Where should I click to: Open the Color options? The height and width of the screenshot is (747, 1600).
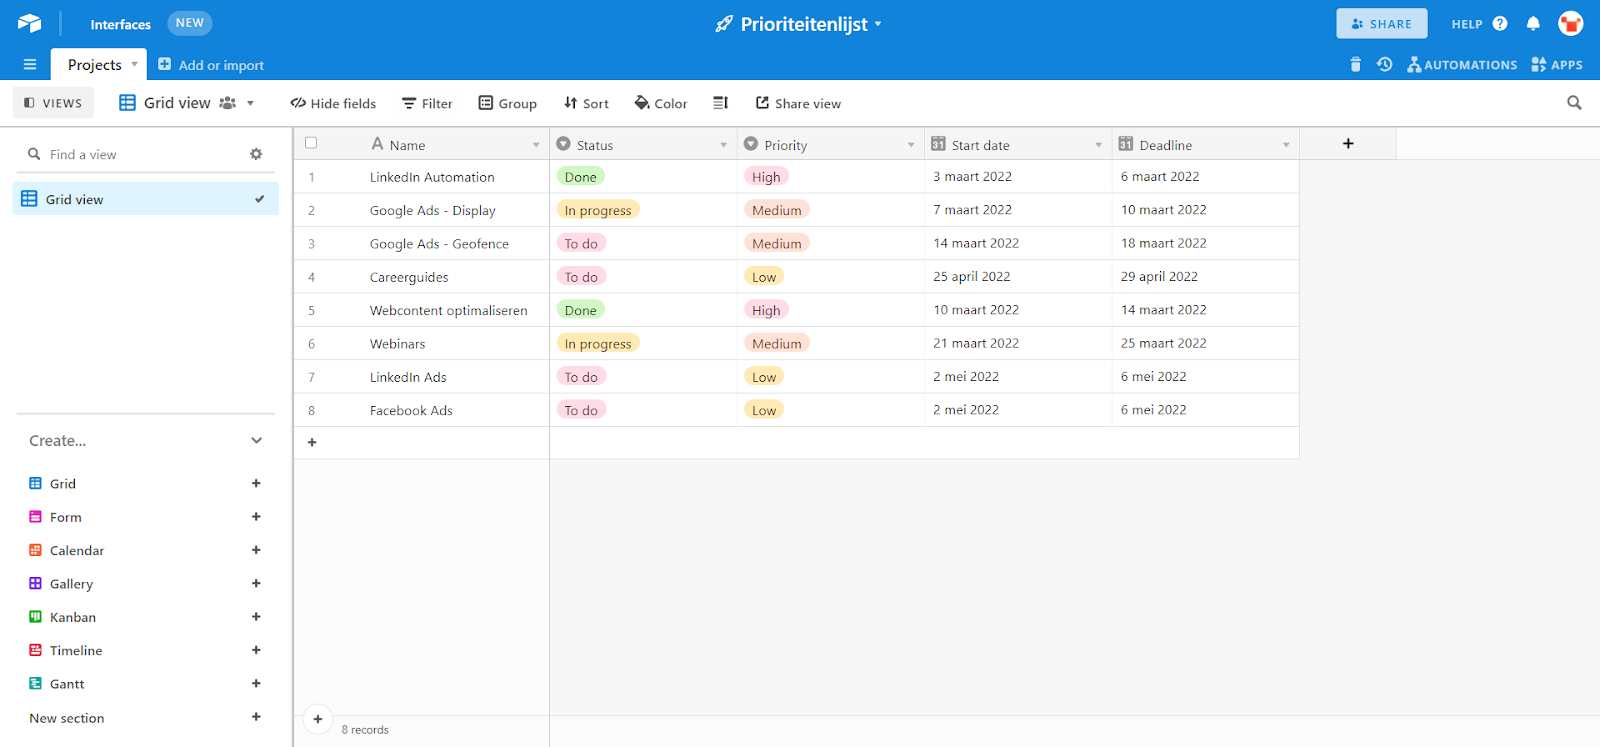tap(661, 103)
